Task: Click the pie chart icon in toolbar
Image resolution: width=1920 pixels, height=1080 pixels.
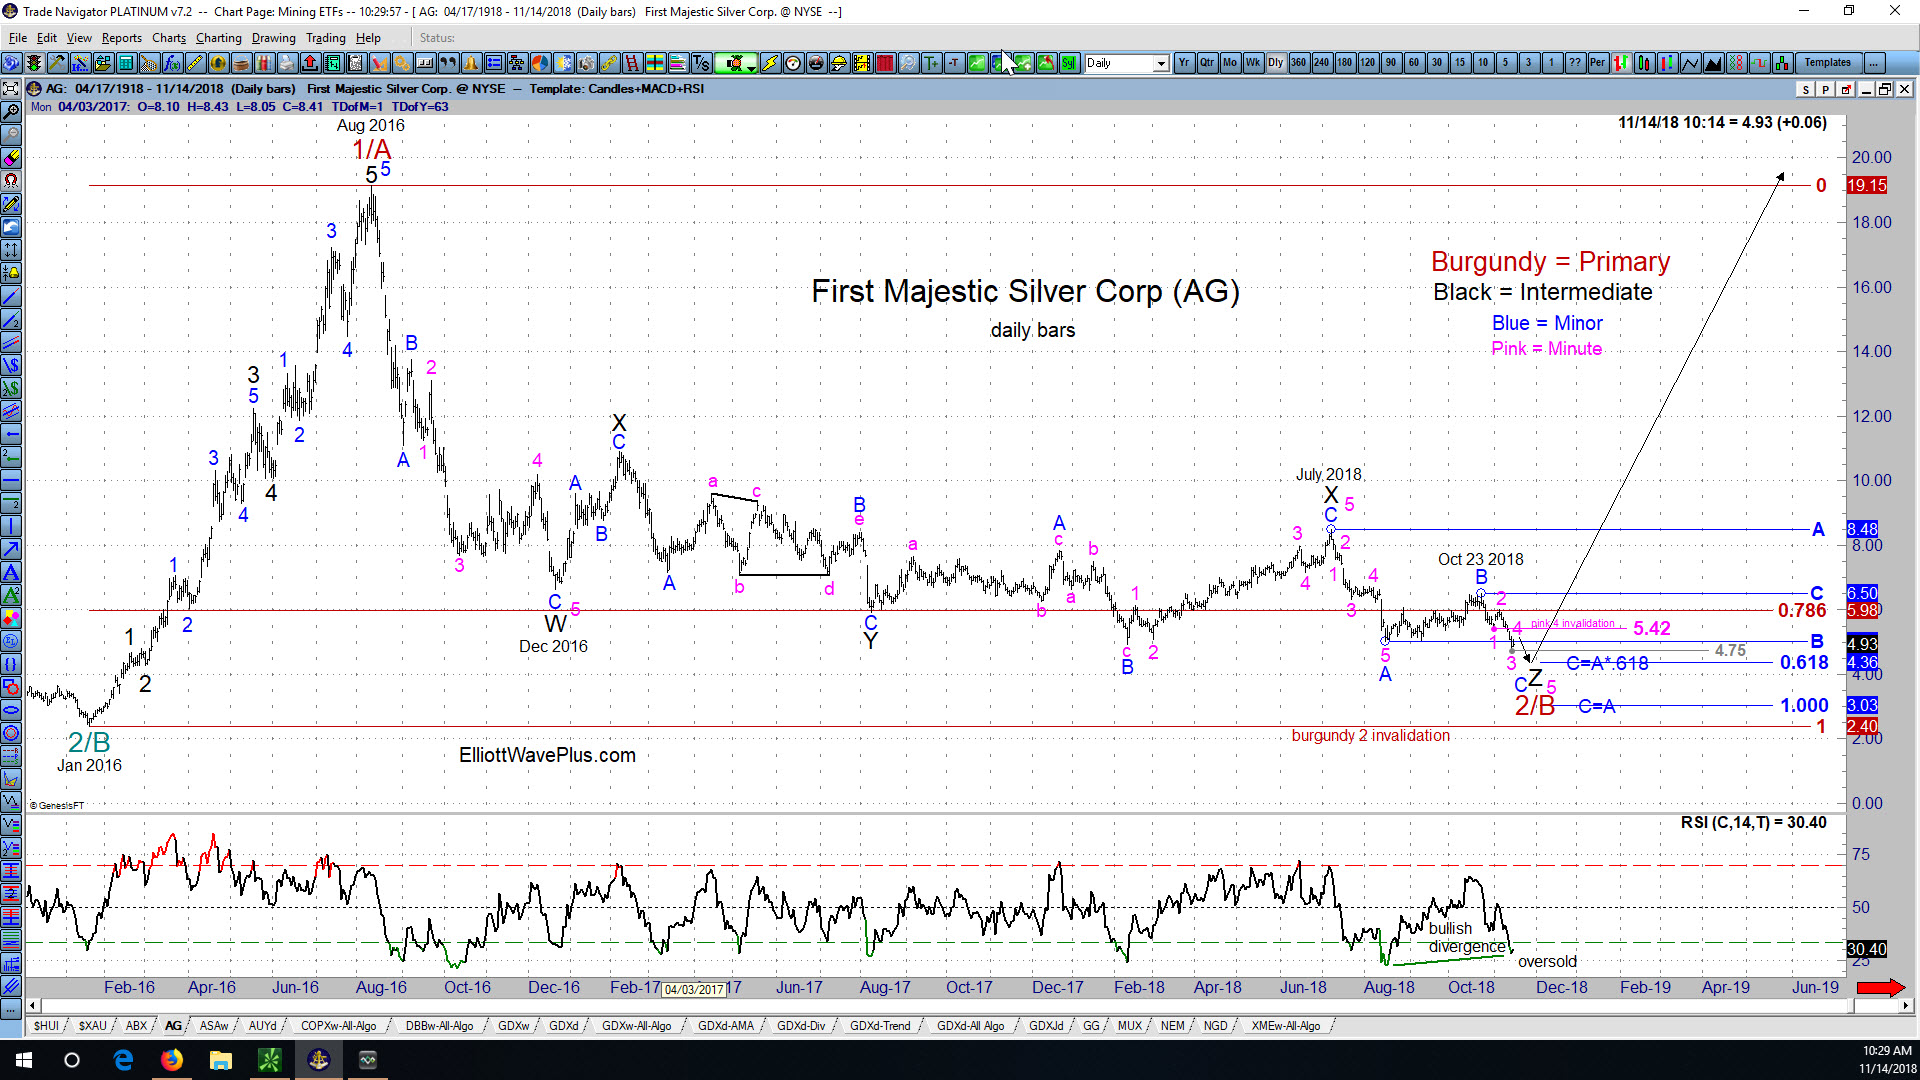Action: tap(540, 63)
